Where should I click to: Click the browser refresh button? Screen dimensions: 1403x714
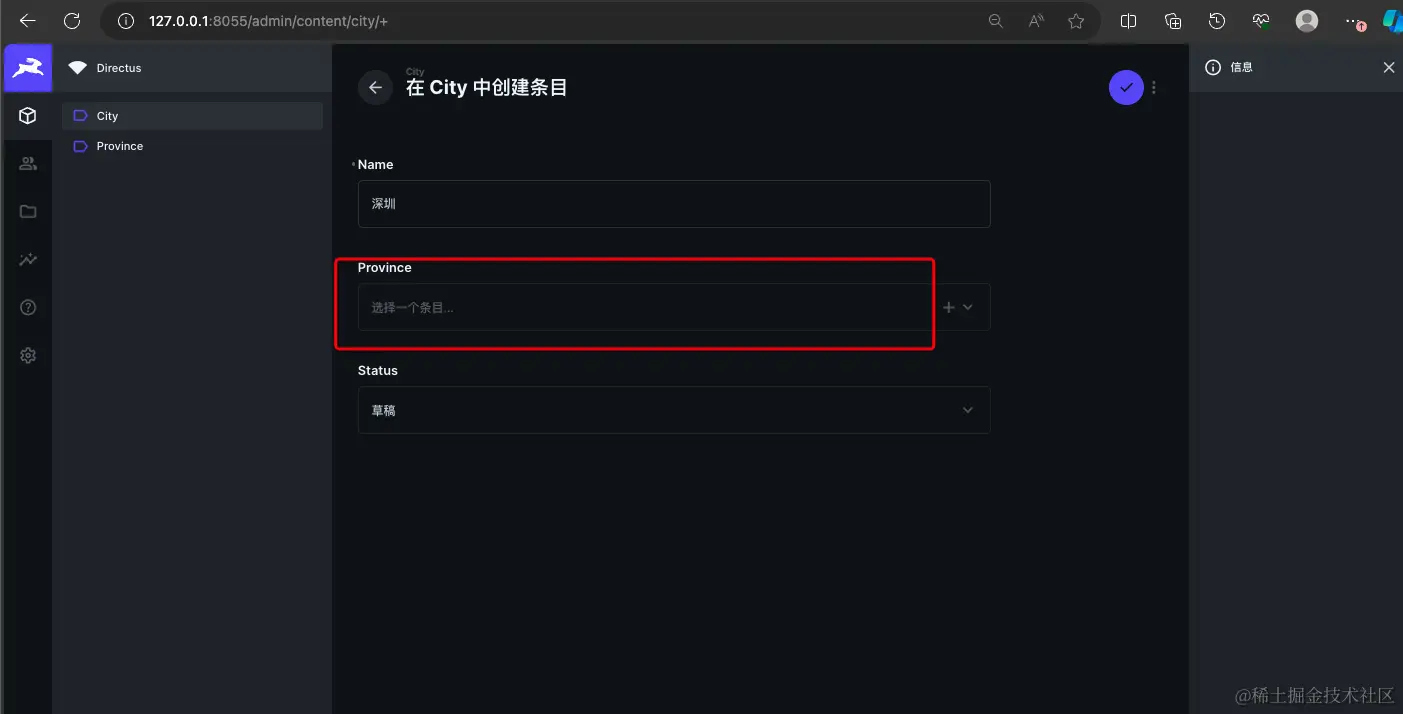click(72, 21)
